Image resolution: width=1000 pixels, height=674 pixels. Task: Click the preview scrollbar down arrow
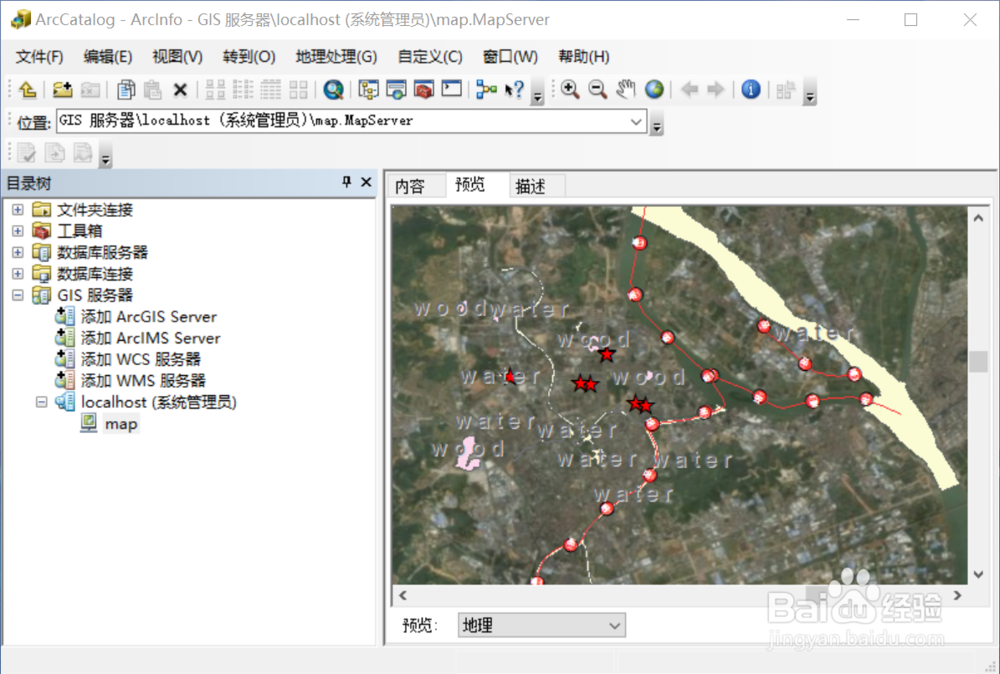tap(978, 575)
